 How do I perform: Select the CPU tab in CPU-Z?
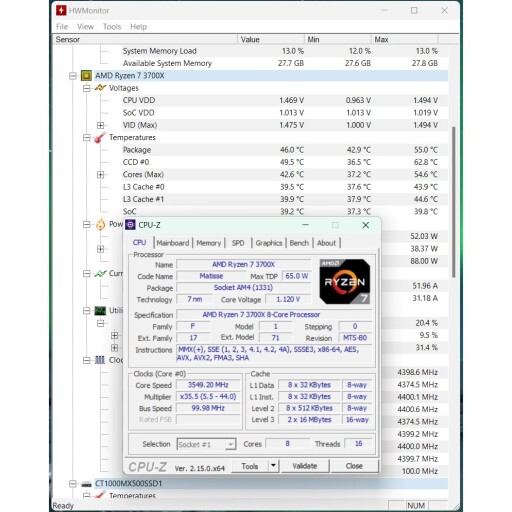pos(140,242)
